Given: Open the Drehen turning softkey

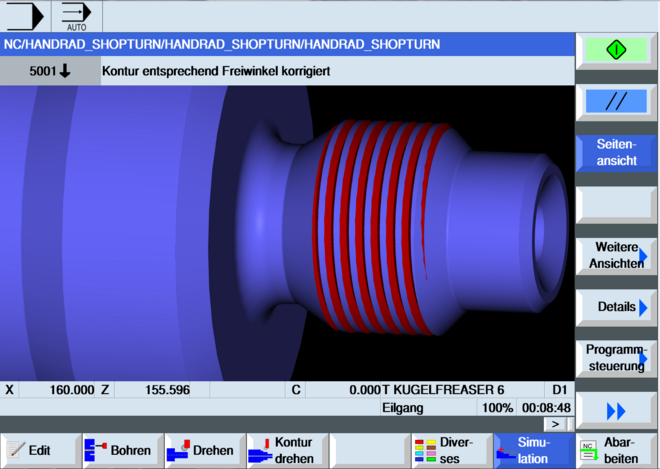Looking at the screenshot, I should click(x=203, y=450).
